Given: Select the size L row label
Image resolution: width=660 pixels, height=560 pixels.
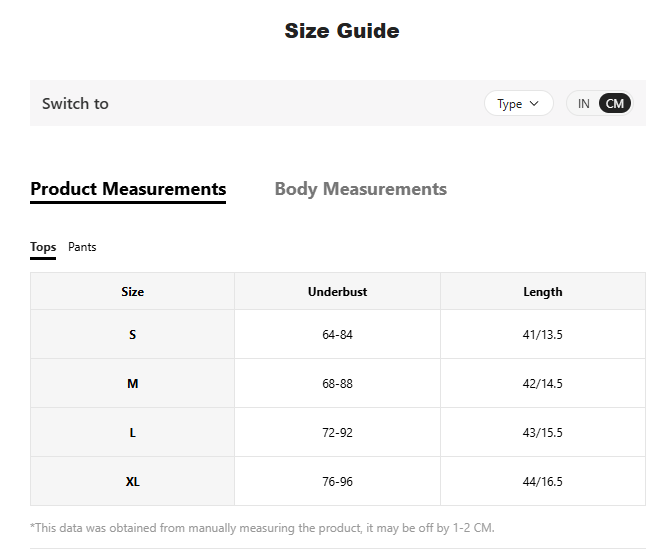Looking at the screenshot, I should 132,433.
